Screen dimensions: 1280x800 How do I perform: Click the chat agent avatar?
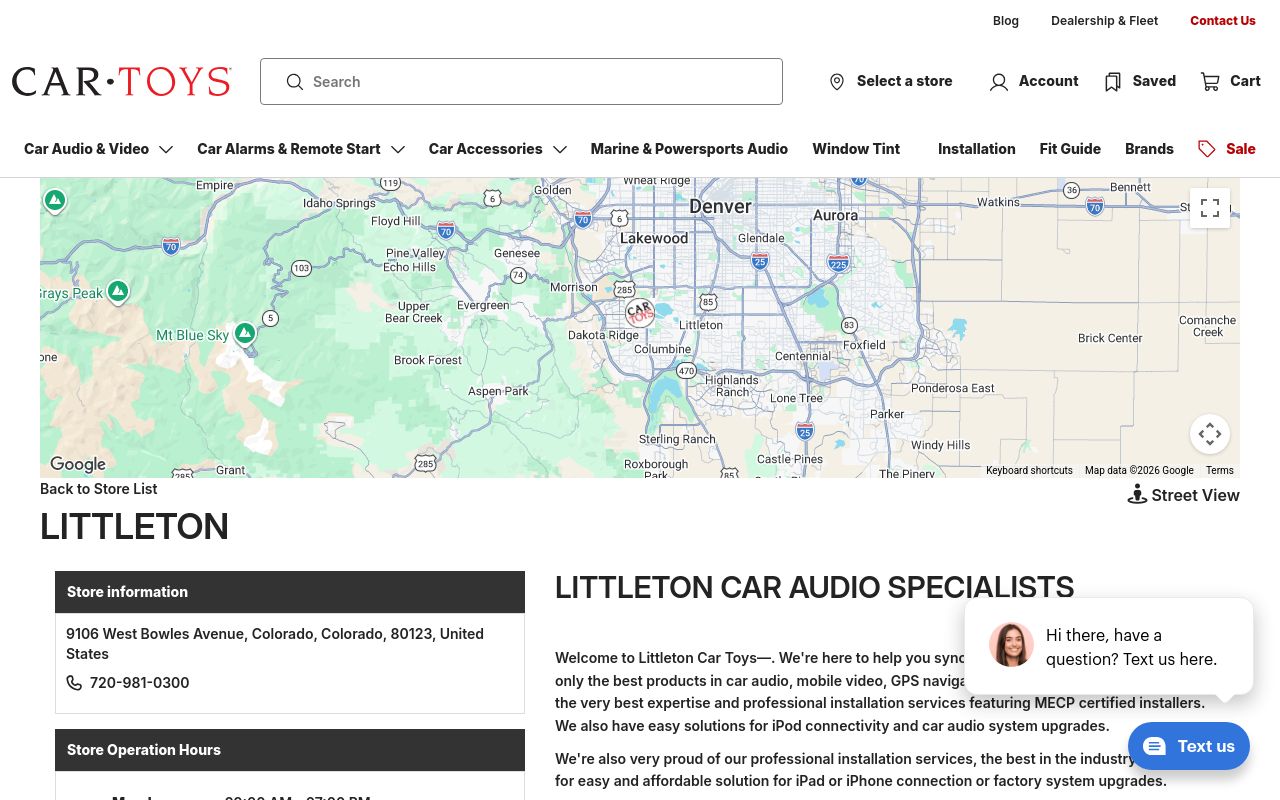click(x=1011, y=645)
